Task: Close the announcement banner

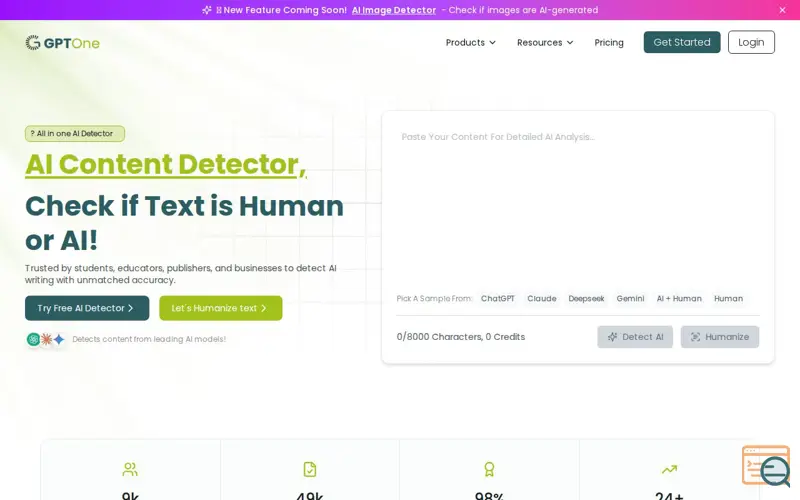Action: click(x=782, y=10)
